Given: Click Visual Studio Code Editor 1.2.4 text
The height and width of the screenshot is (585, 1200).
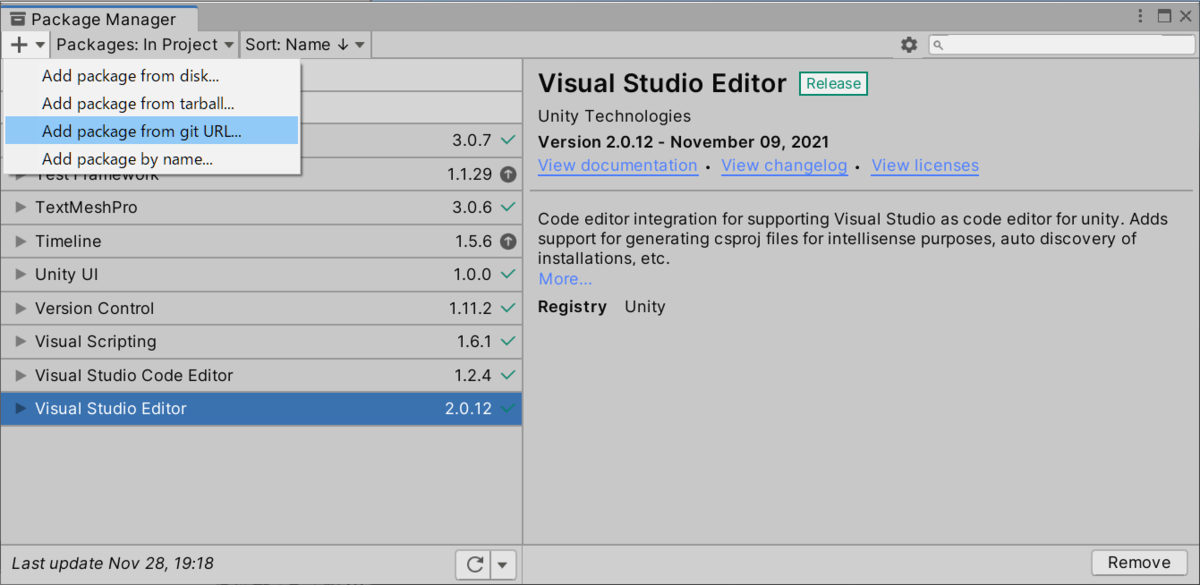Looking at the screenshot, I should 473,375.
